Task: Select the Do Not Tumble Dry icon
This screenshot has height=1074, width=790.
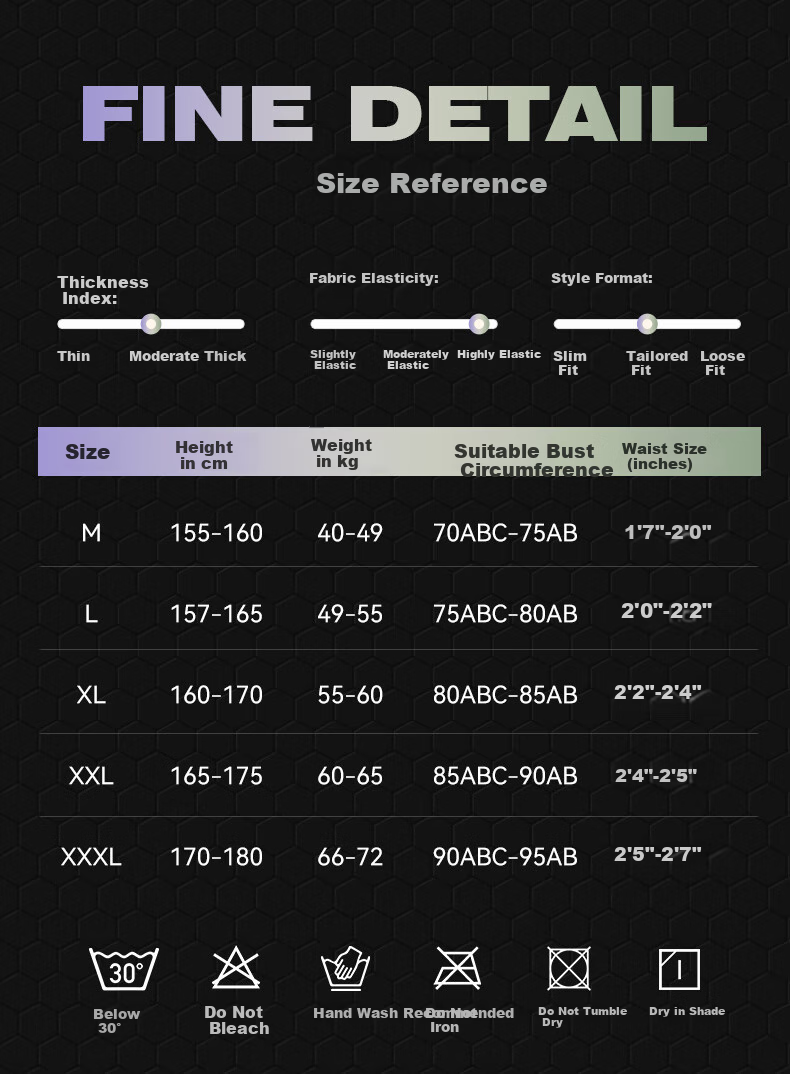Action: coord(569,969)
